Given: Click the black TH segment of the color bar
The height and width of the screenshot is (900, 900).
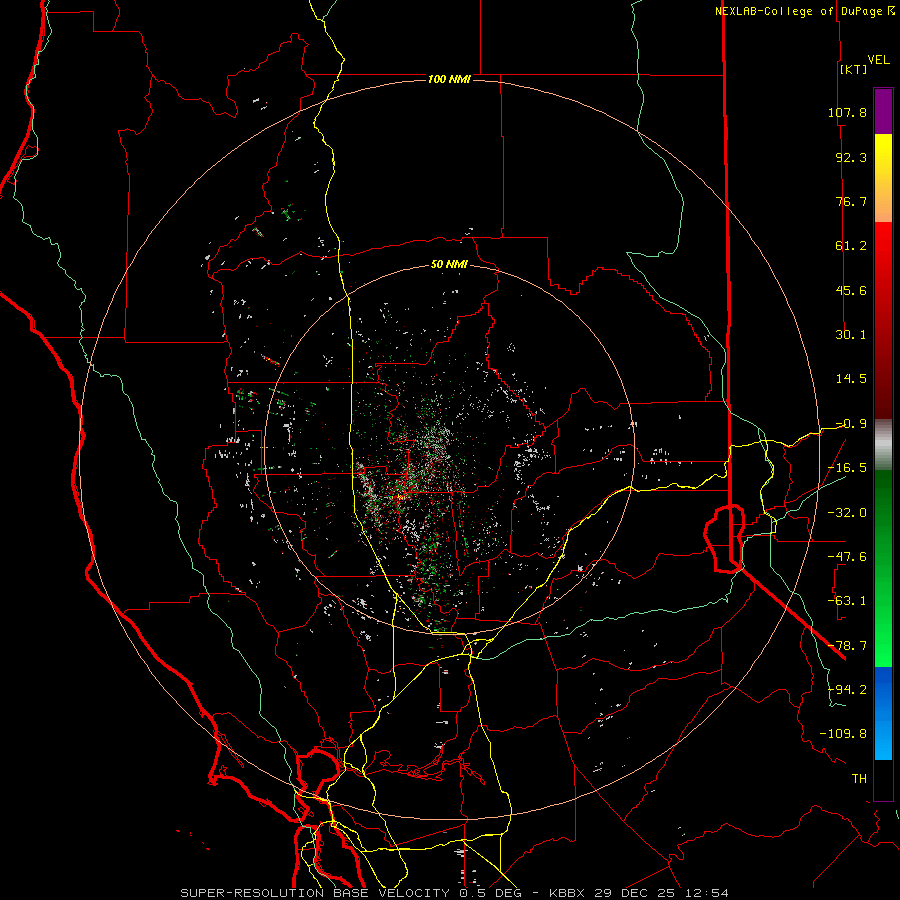Looking at the screenshot, I should point(883,779).
